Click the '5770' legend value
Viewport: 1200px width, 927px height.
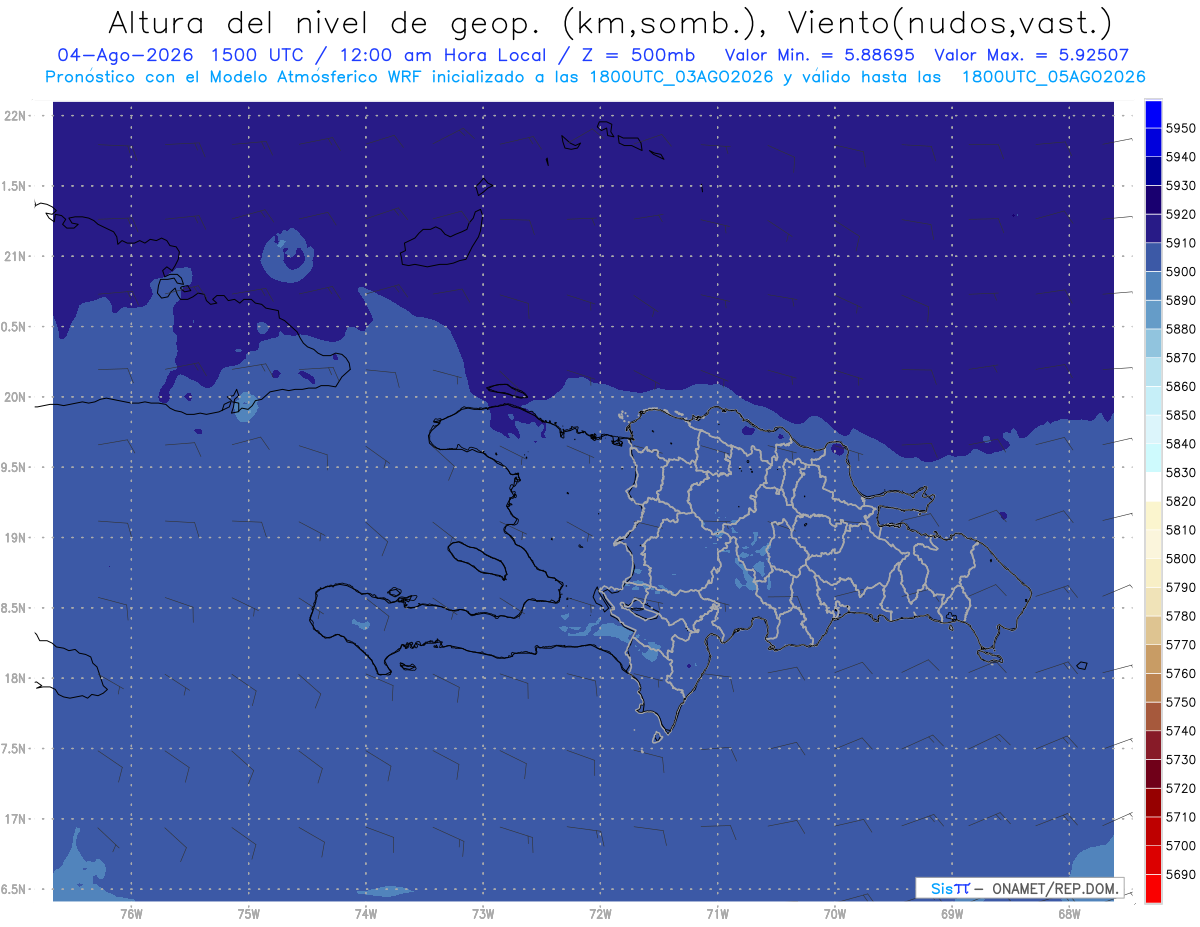point(1181,645)
